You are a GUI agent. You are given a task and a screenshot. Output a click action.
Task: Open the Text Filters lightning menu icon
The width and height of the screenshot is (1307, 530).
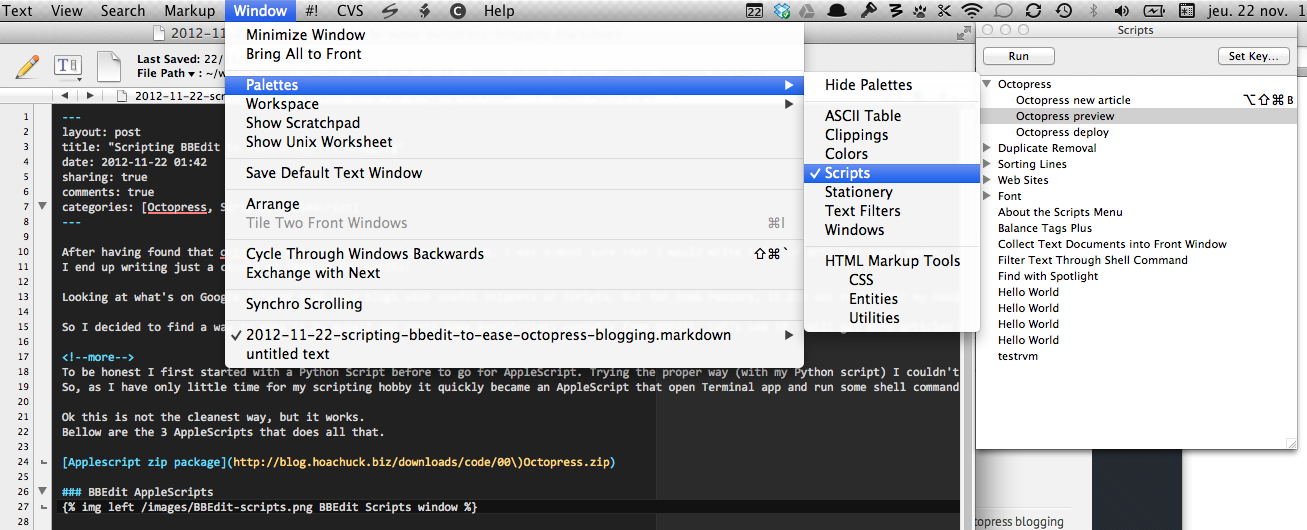pyautogui.click(x=424, y=11)
